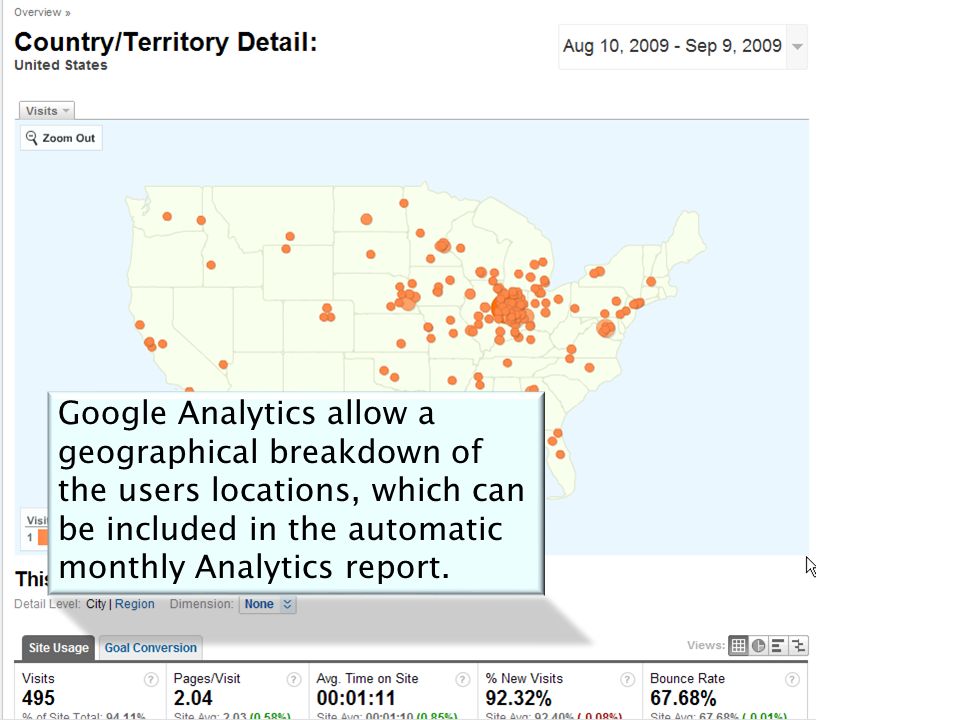The width and height of the screenshot is (960, 720).
Task: Click the largest orange cluster in Illinois area
Action: 509,307
